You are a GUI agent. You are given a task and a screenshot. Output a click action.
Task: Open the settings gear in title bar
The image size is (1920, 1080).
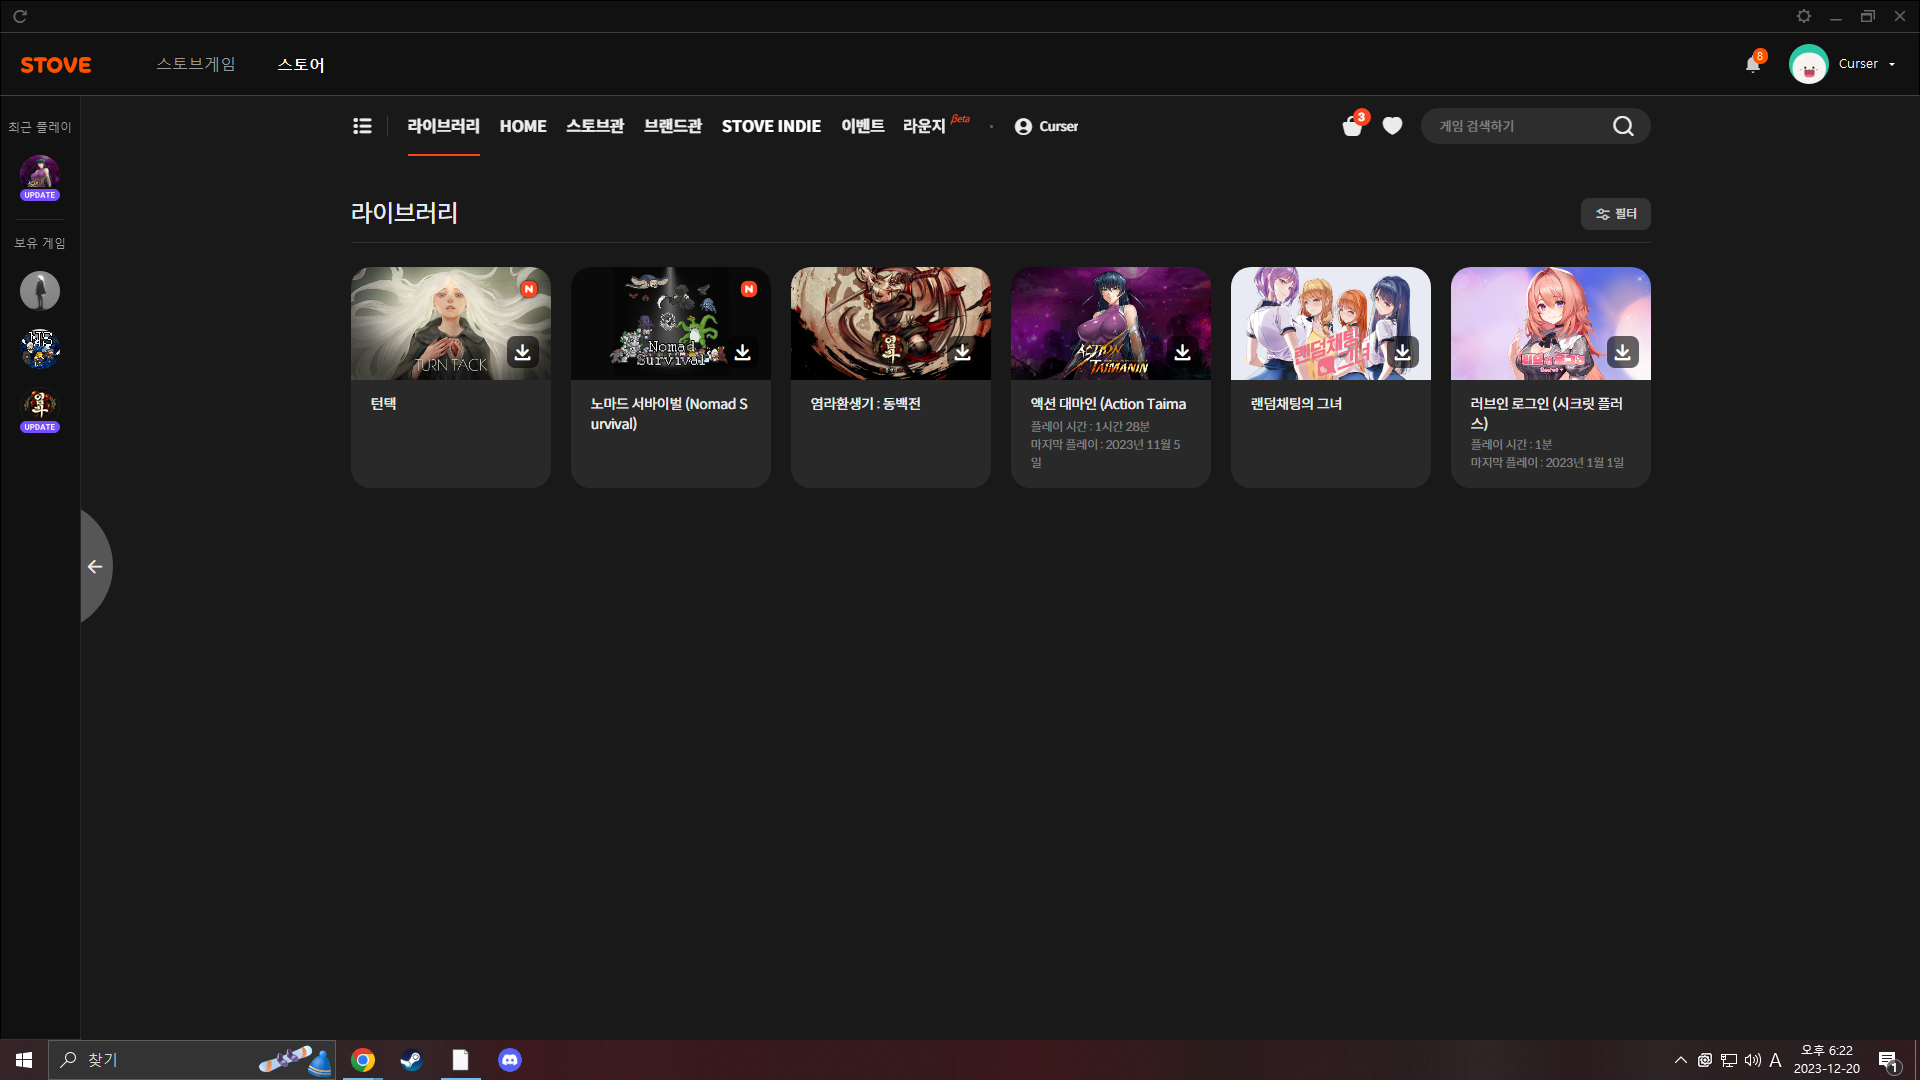1804,16
